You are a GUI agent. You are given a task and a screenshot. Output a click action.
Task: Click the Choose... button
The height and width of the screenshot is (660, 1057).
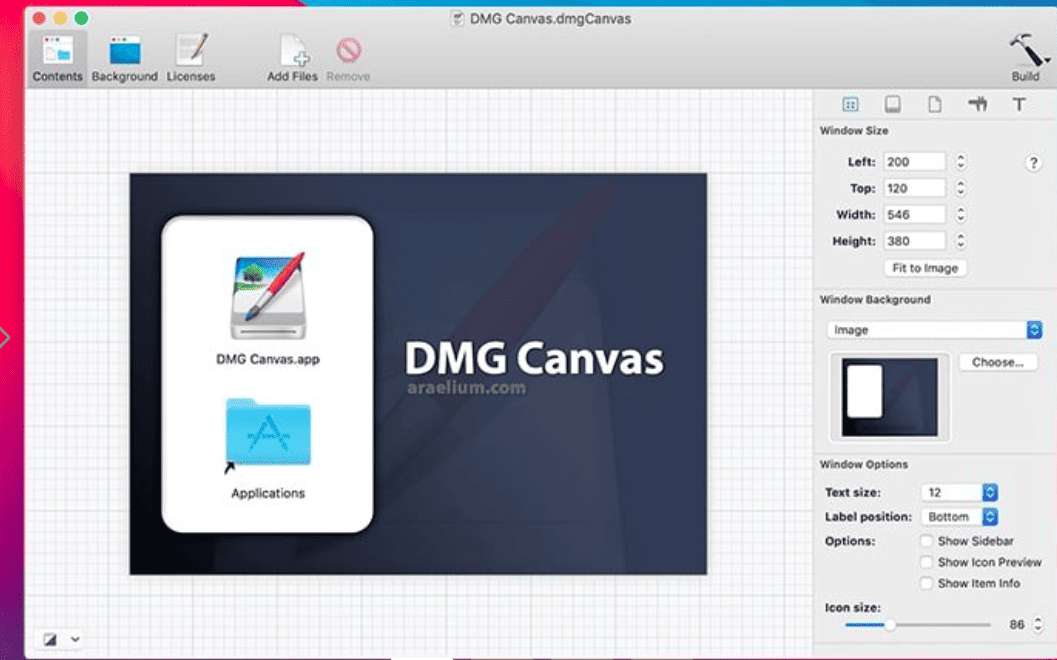coord(998,362)
